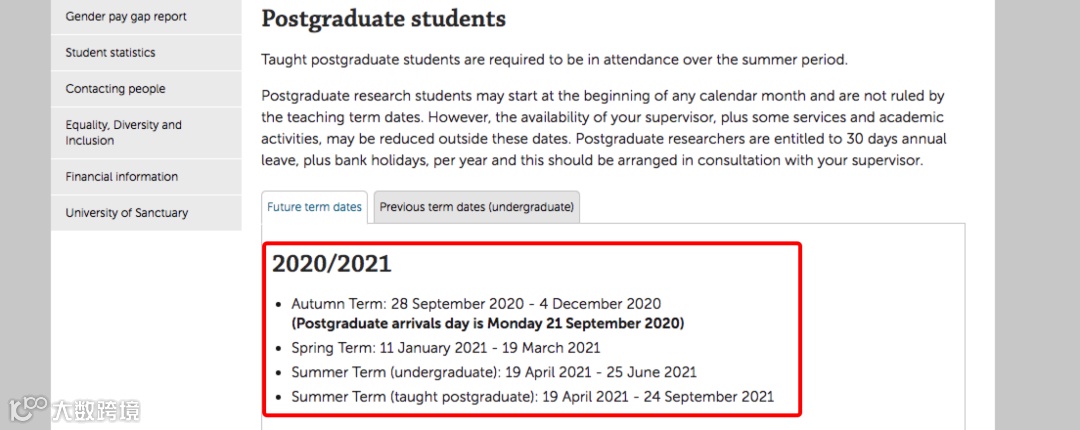Select the Spring Term dates line
This screenshot has width=1080, height=430.
446,348
